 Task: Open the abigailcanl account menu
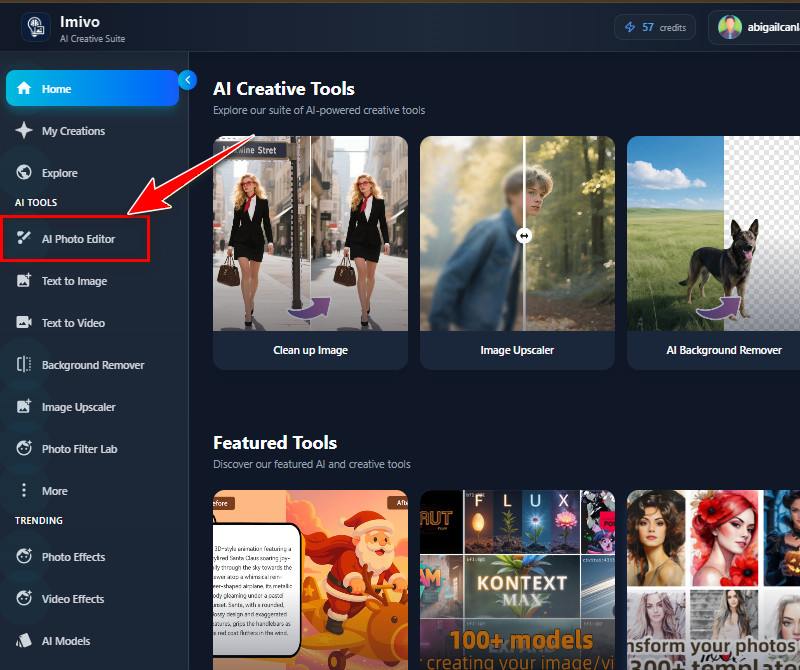pyautogui.click(x=755, y=27)
